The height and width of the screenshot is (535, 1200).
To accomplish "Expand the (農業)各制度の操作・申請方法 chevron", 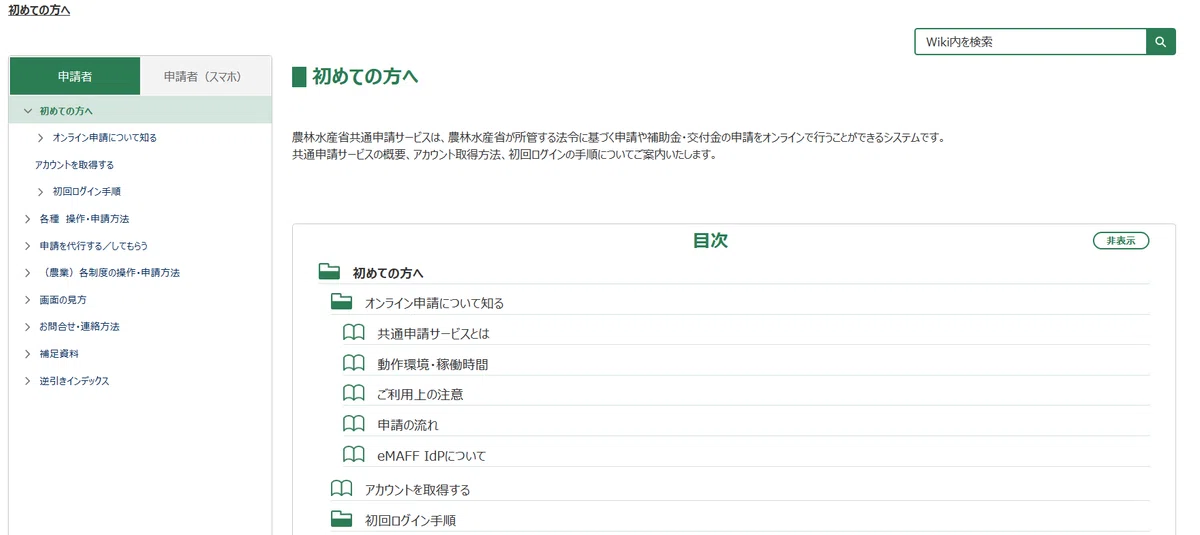I will tap(27, 272).
